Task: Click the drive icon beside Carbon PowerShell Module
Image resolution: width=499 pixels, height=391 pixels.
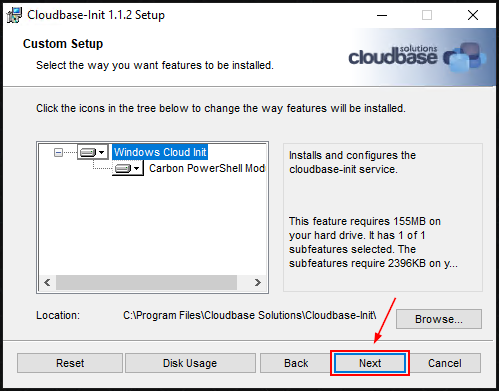Action: click(x=123, y=169)
